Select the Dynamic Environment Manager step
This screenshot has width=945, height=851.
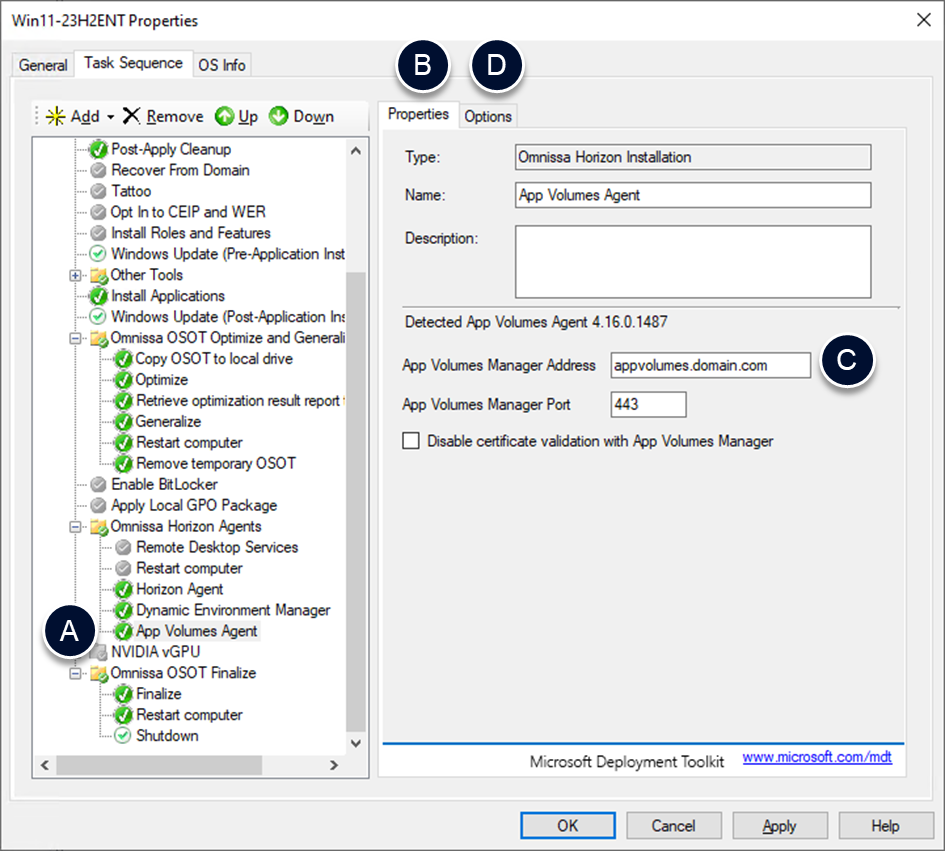coord(232,610)
